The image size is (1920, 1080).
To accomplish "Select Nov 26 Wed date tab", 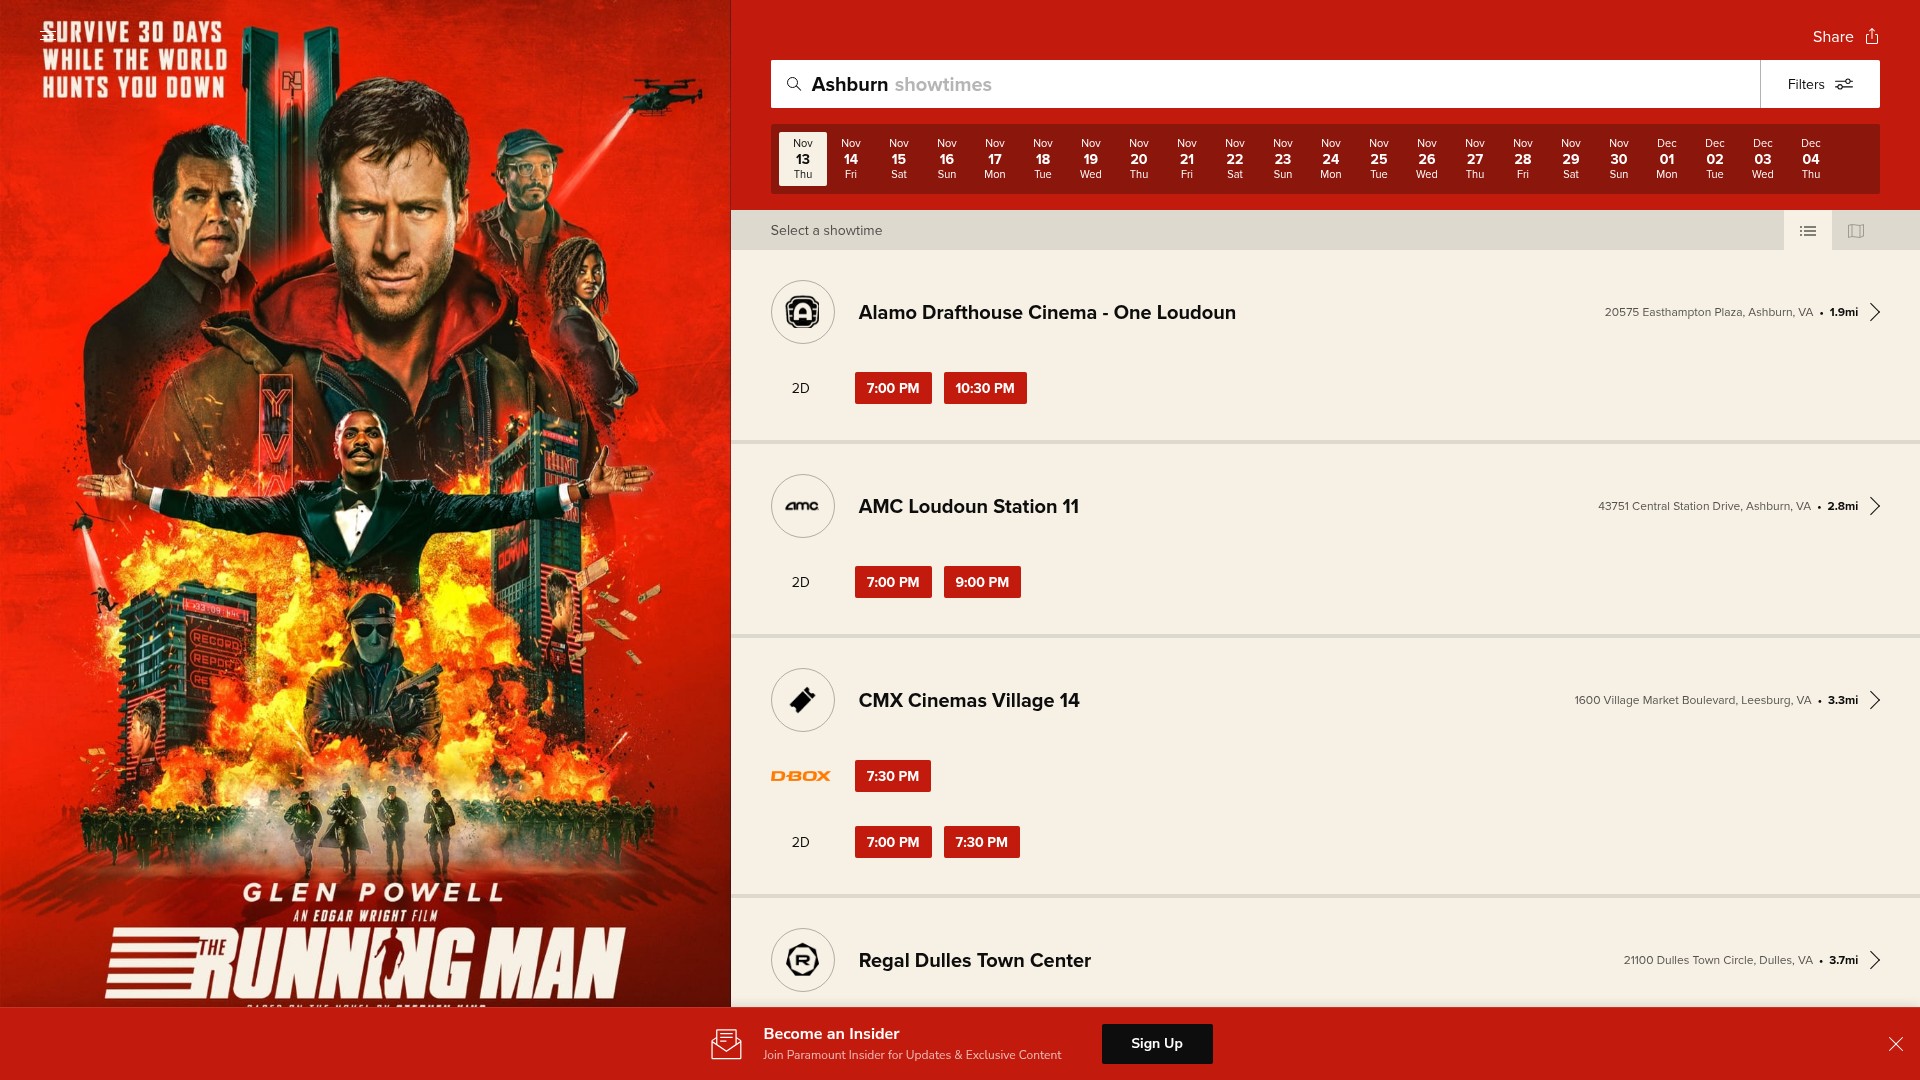I will [1427, 159].
